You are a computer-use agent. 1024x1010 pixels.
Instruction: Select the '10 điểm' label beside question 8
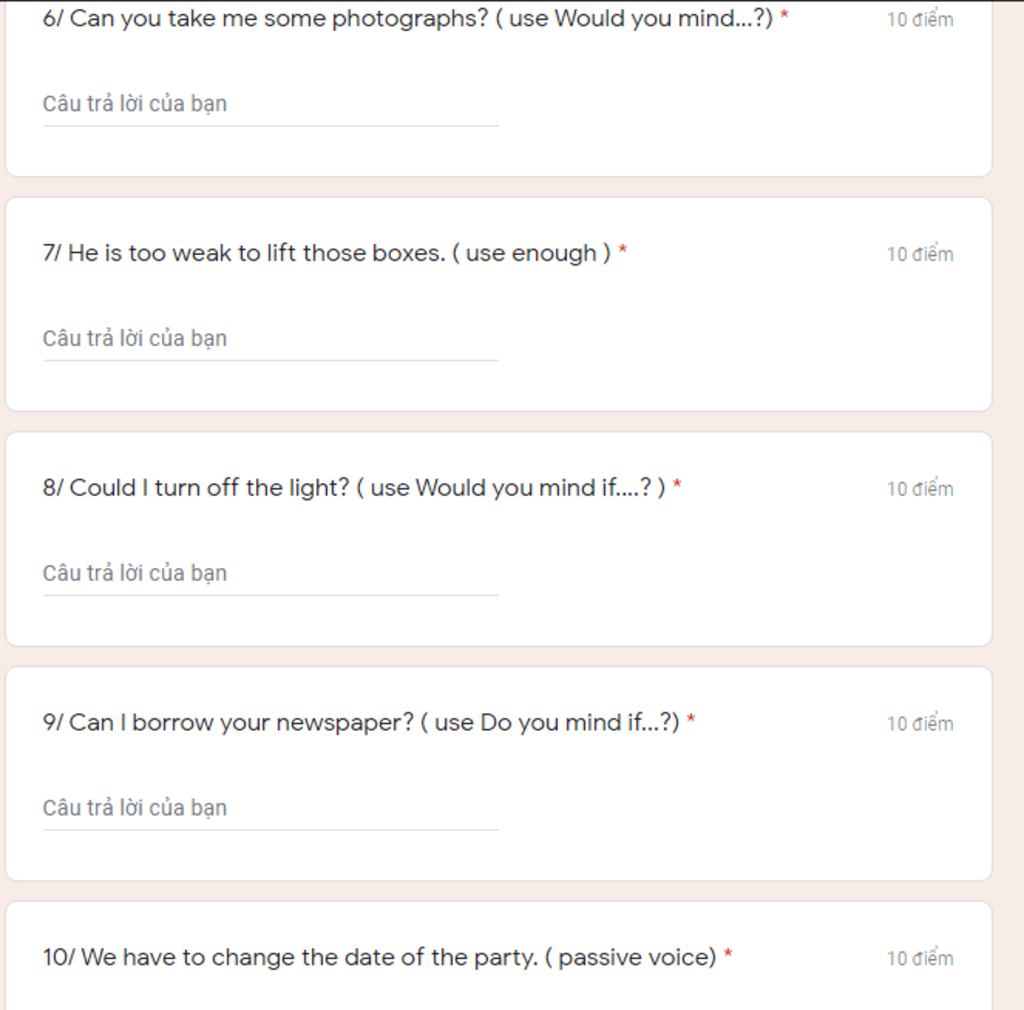tap(920, 489)
